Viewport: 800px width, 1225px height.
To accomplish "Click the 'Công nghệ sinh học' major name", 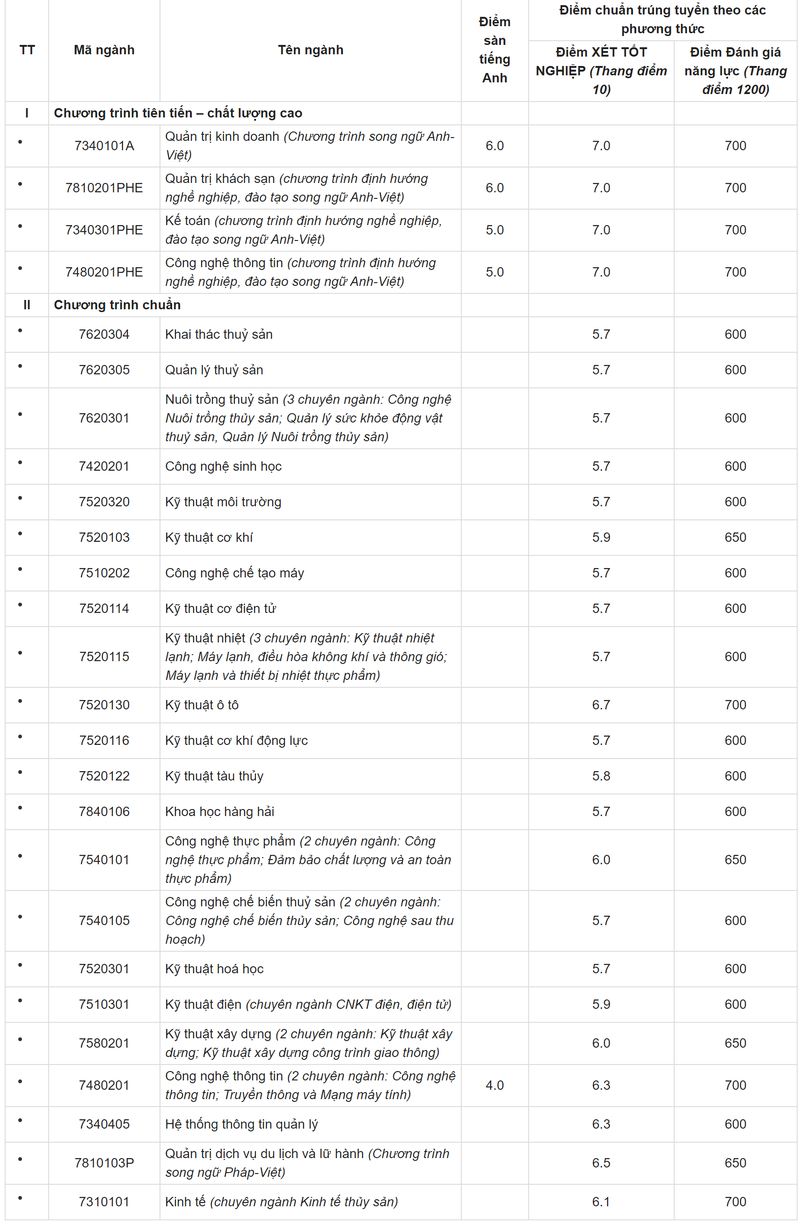I will [223, 466].
